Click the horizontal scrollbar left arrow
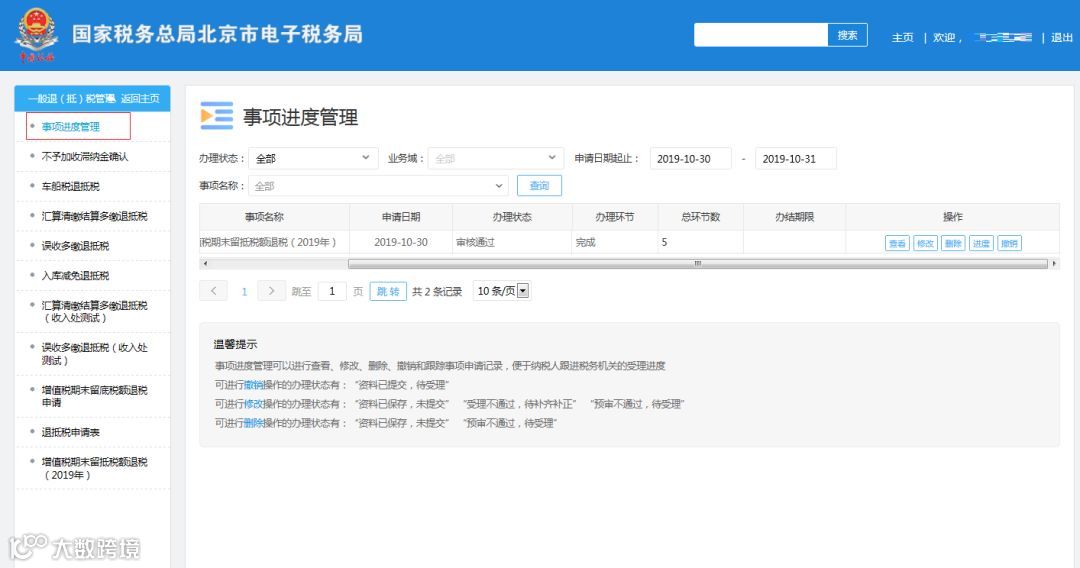 [205, 264]
